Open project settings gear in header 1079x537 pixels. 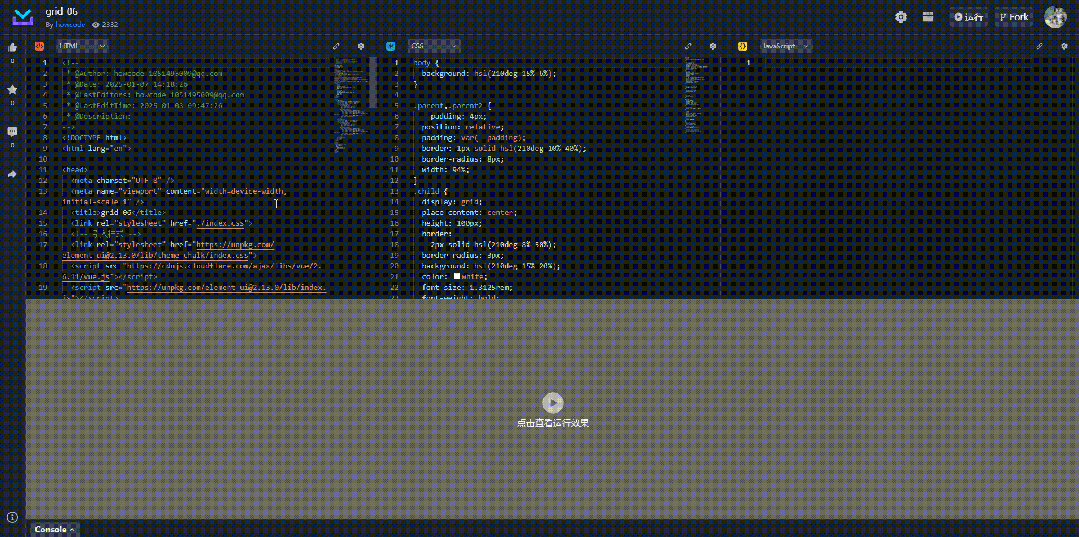pyautogui.click(x=901, y=17)
